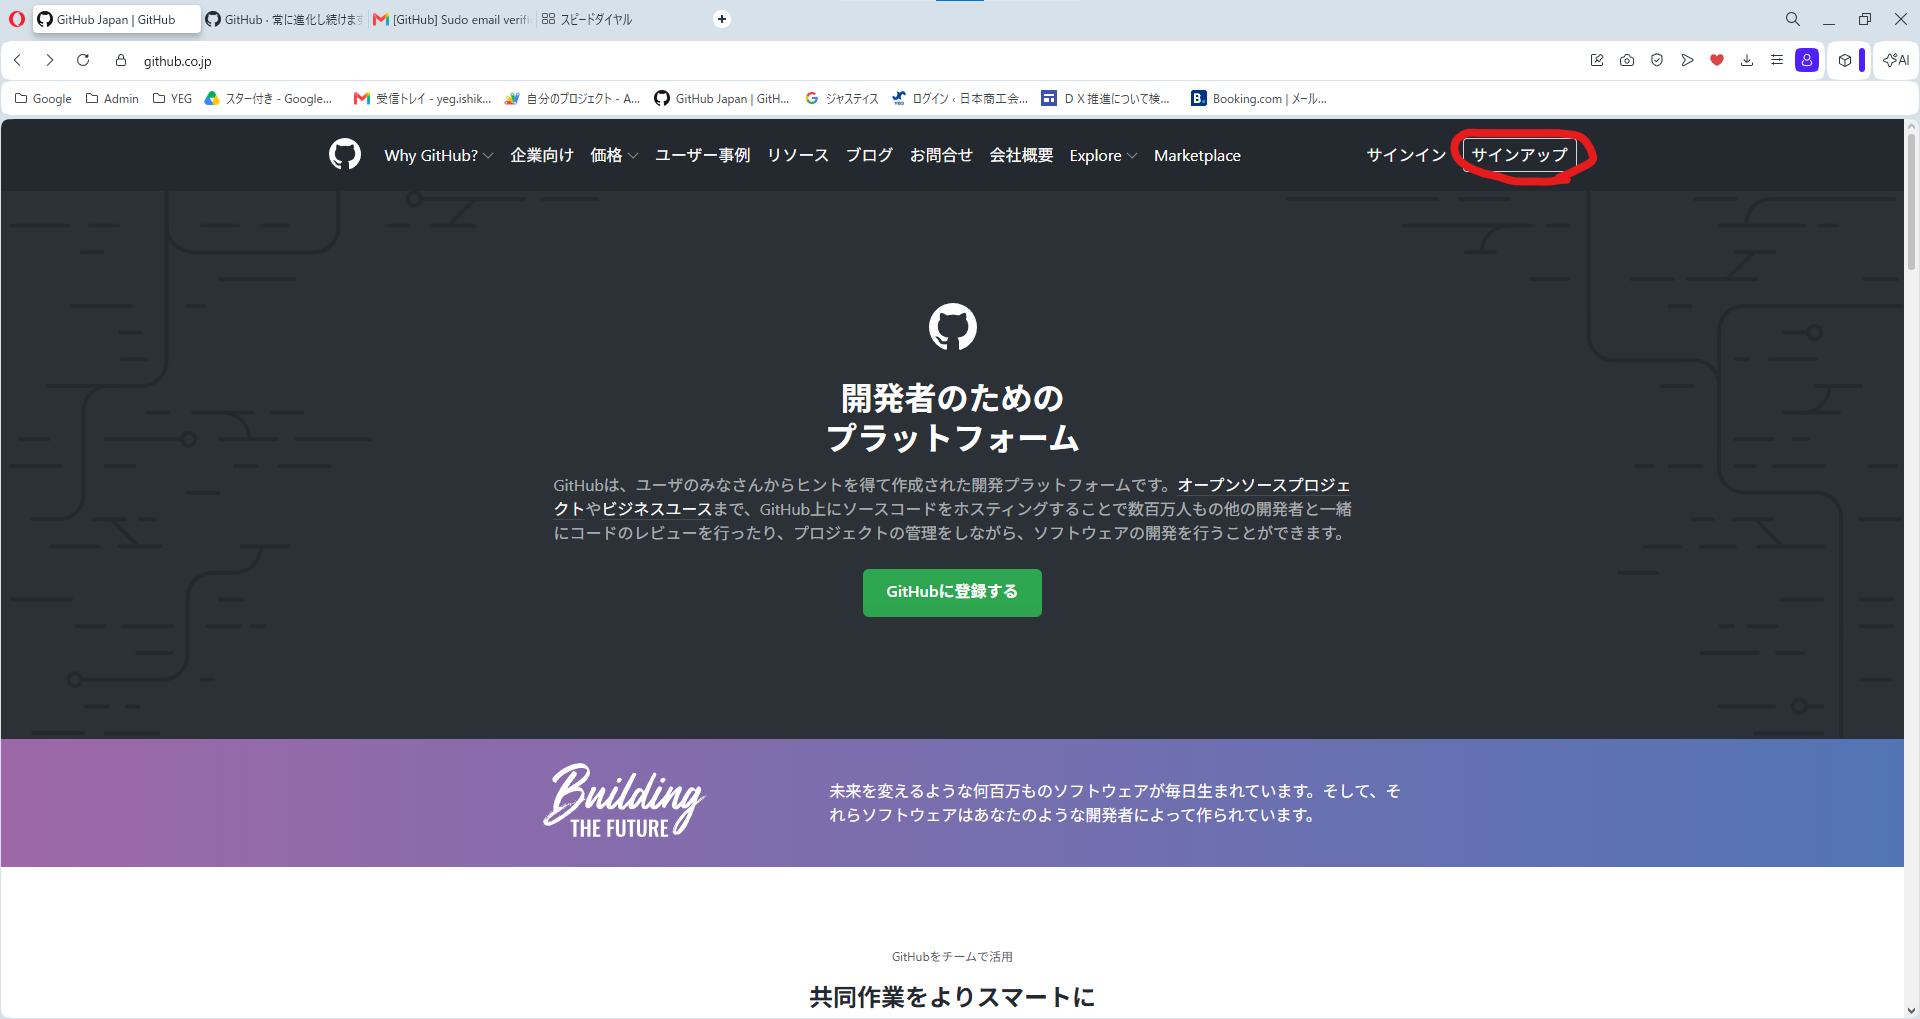The image size is (1920, 1019).
Task: Open the downloads icon
Action: point(1747,60)
